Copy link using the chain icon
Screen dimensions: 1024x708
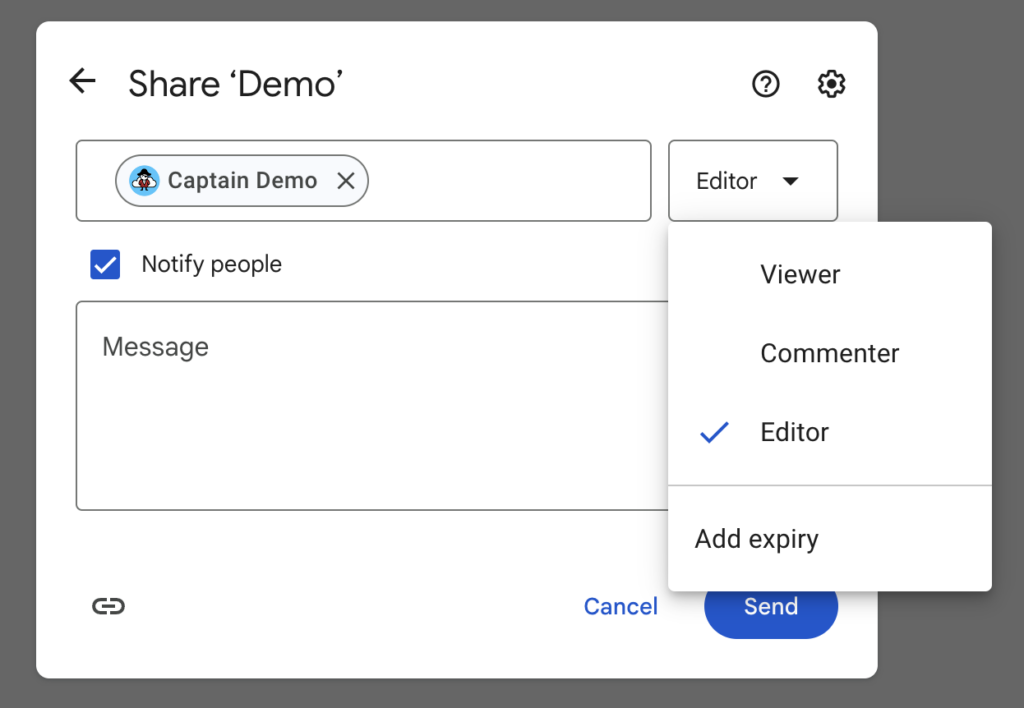click(x=108, y=606)
